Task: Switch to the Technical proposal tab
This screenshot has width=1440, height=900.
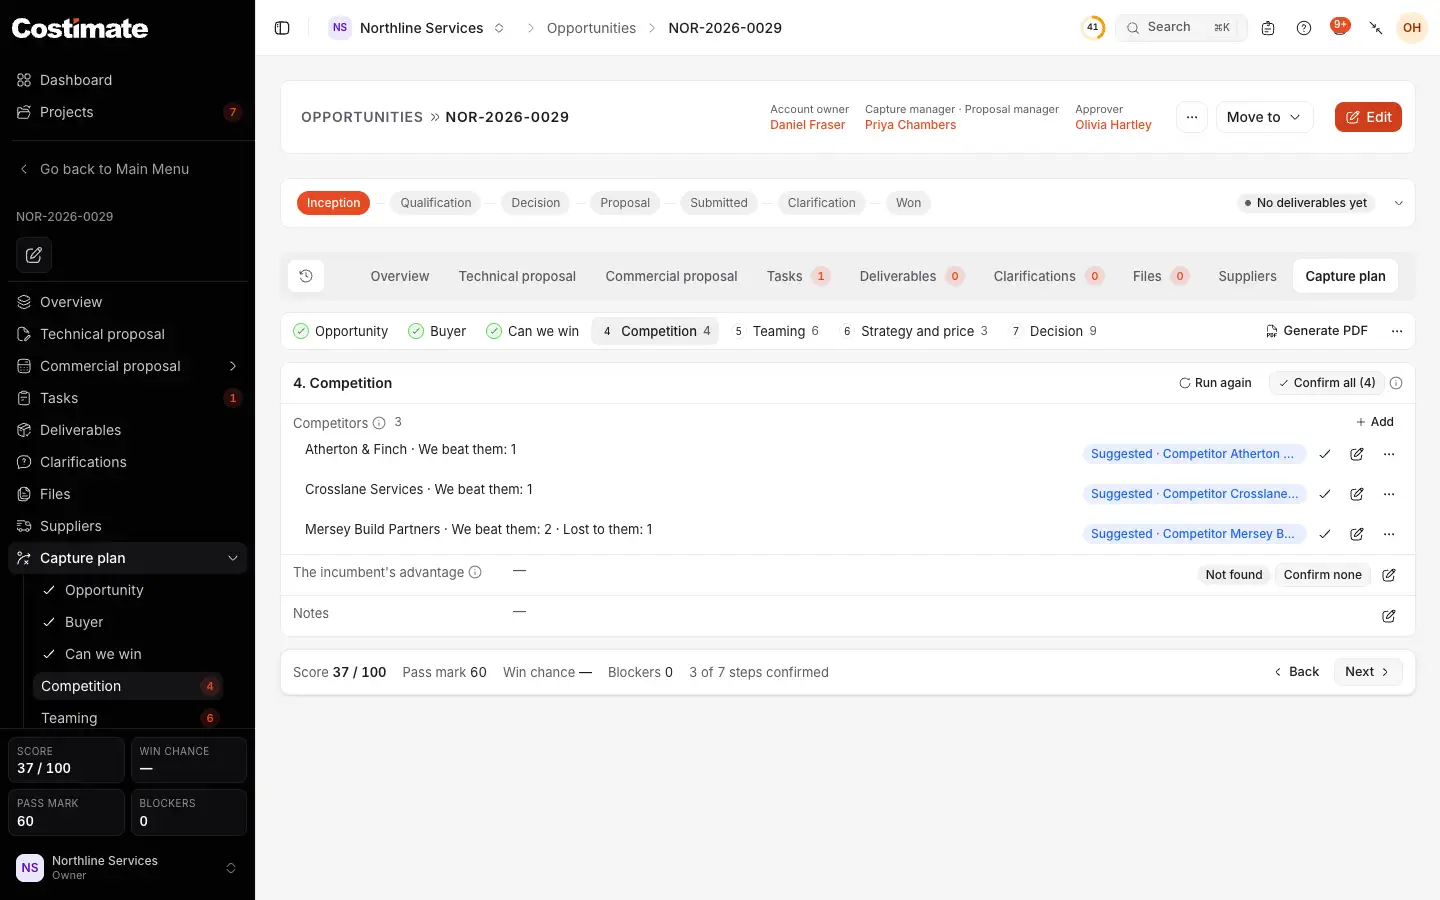Action: 517,276
